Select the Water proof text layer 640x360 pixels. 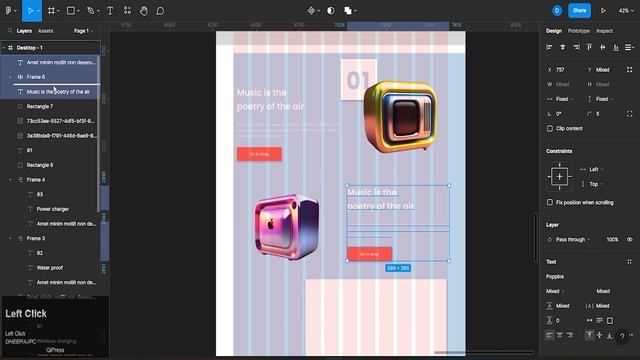pos(49,268)
